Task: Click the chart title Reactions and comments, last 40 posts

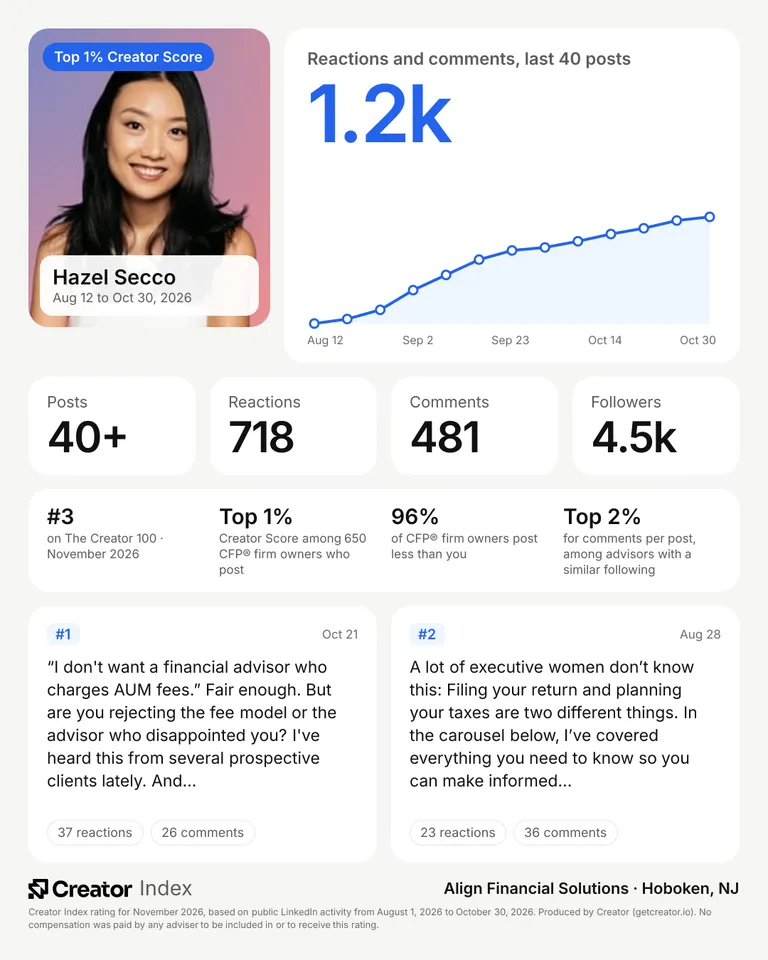Action: click(x=469, y=59)
